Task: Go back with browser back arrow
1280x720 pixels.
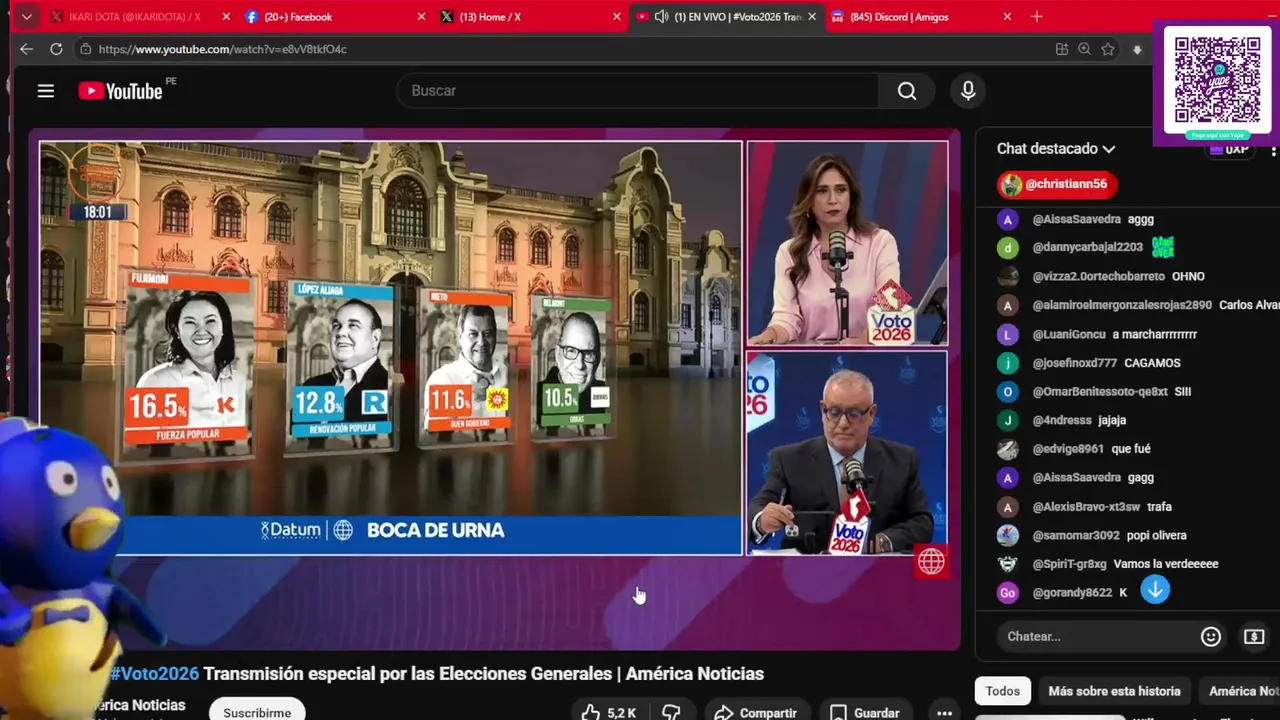Action: point(26,49)
